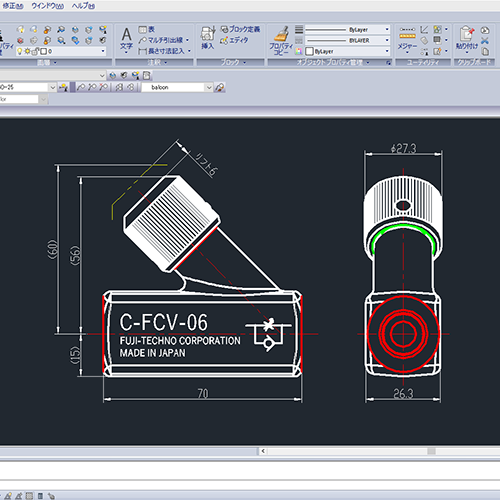The height and width of the screenshot is (500, 500).
Task: Open the linetype BYLAYER dropdown
Action: [x=387, y=40]
